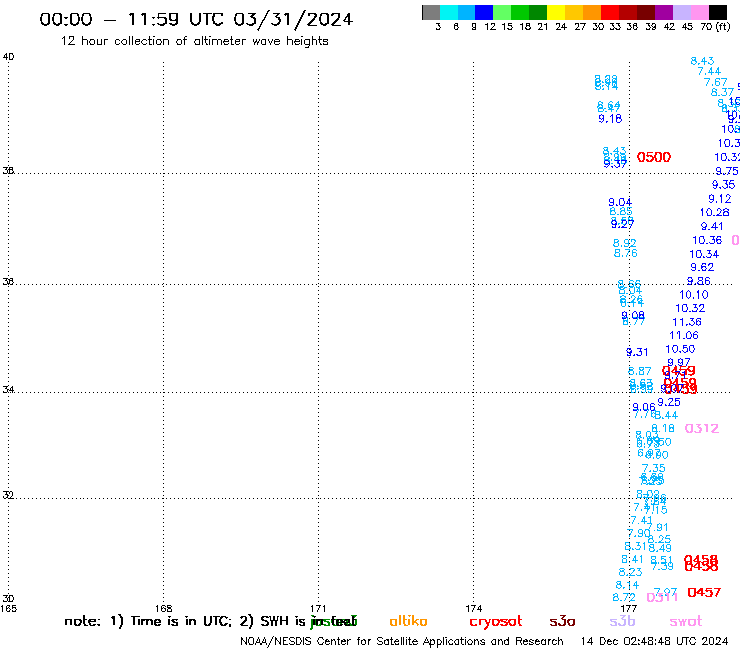Click the wave height value '7.35'

(x=653, y=468)
